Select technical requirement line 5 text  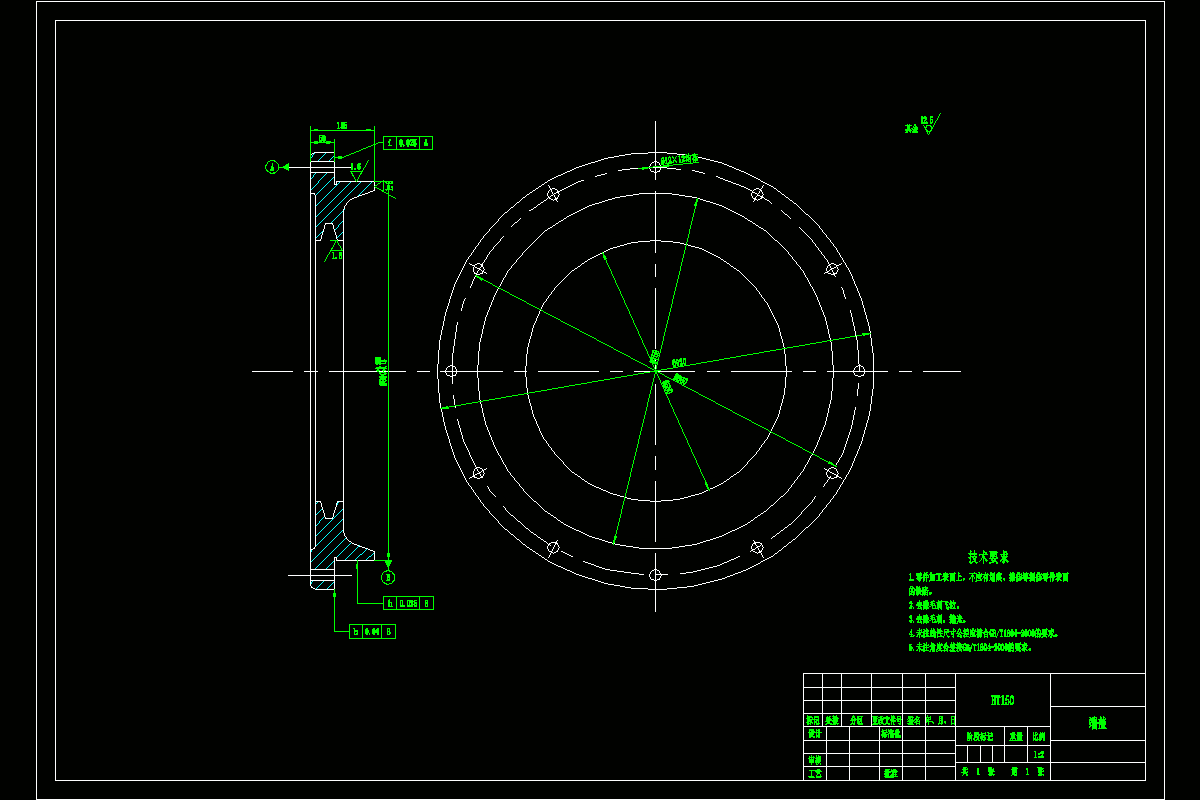(970, 647)
